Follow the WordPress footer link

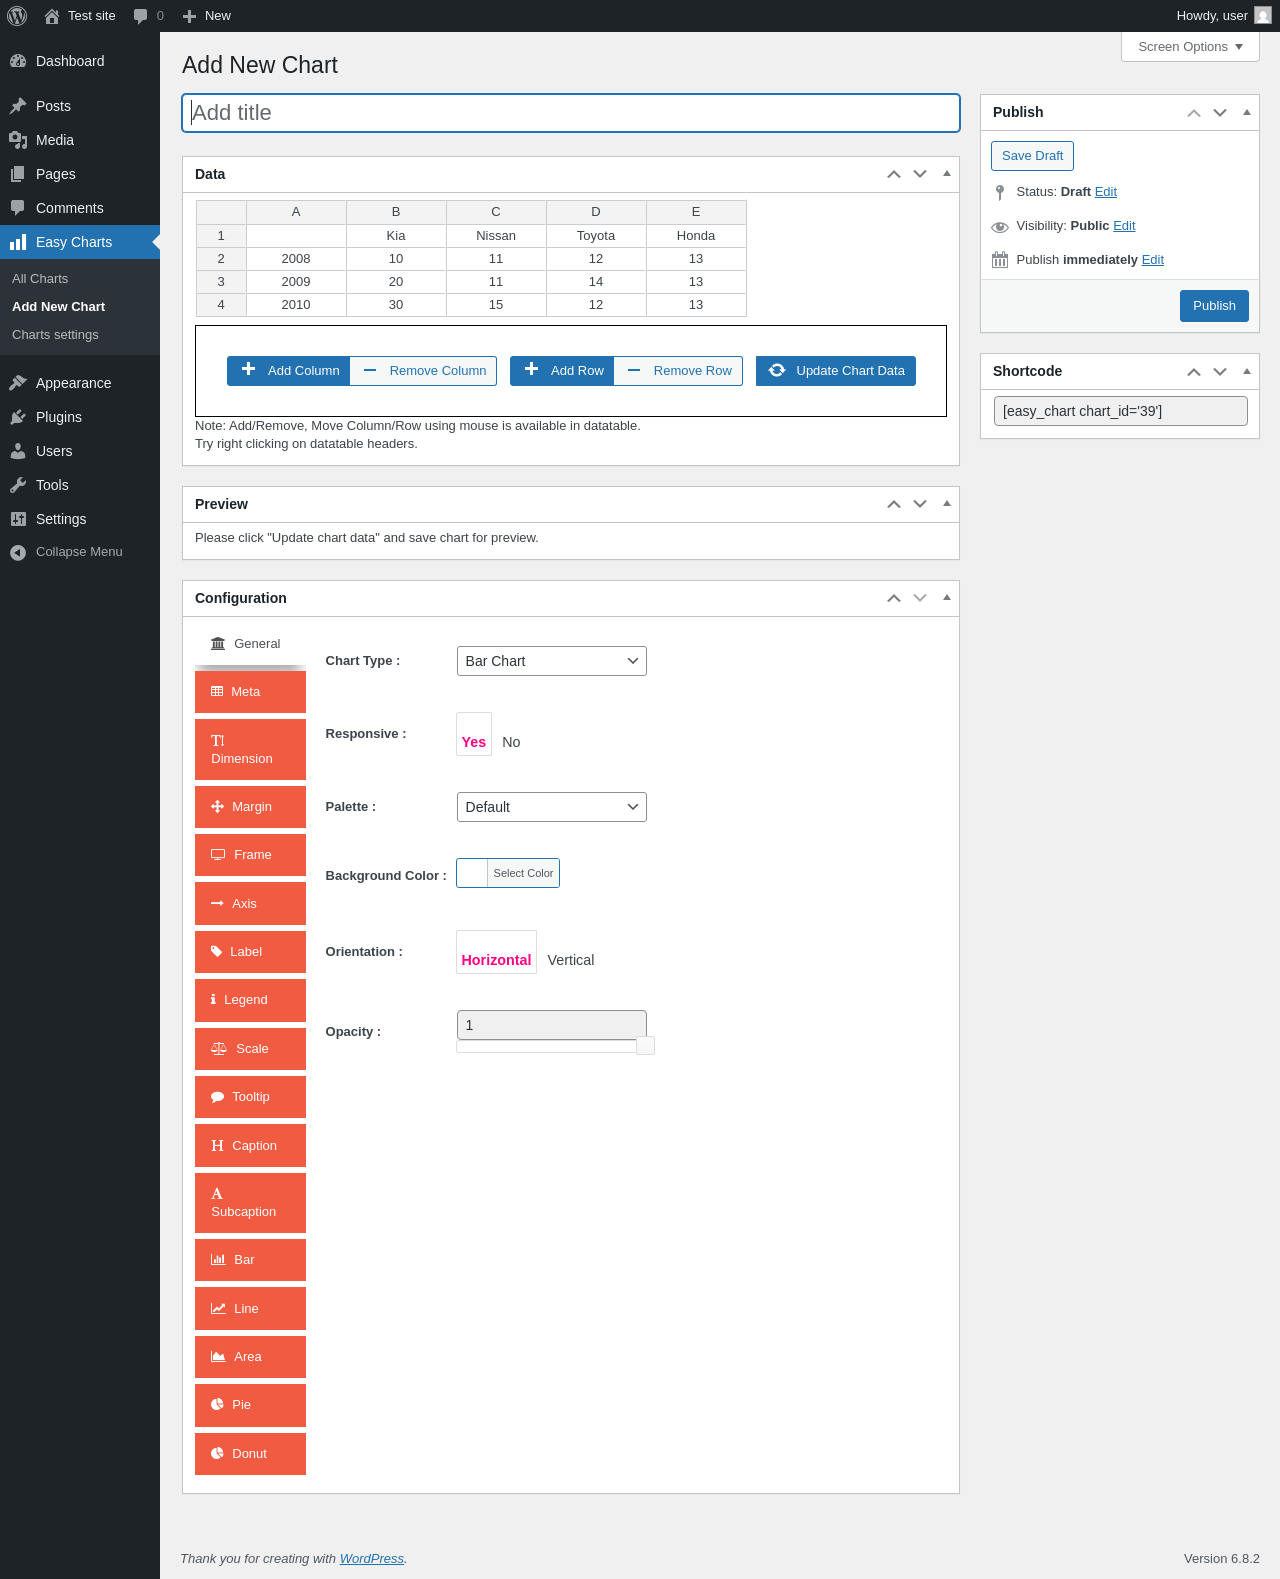(372, 1559)
